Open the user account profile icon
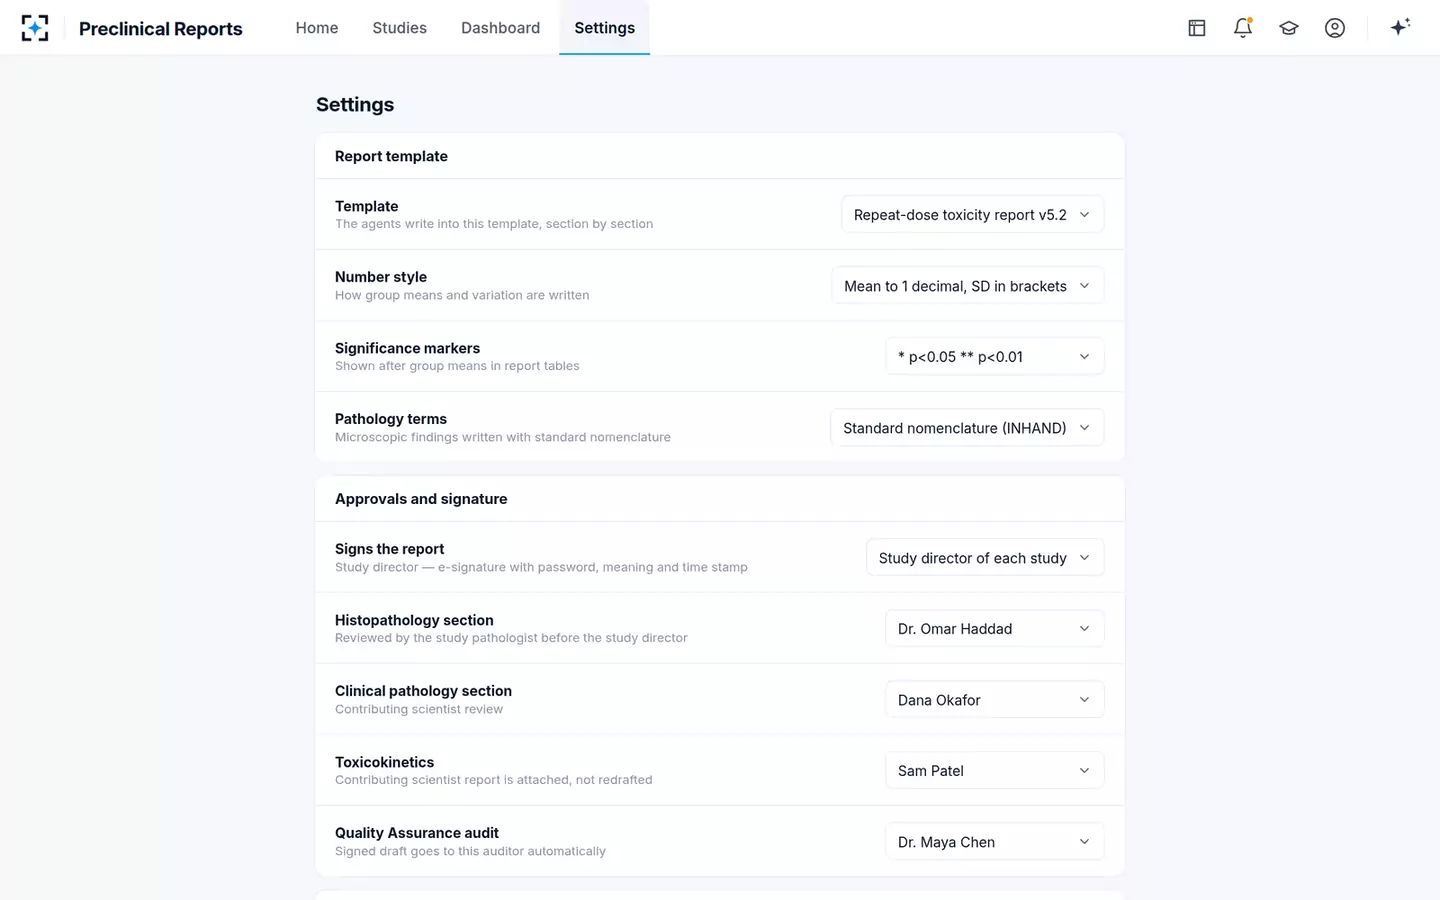Screen dimensions: 1440x900 click(x=1335, y=28)
